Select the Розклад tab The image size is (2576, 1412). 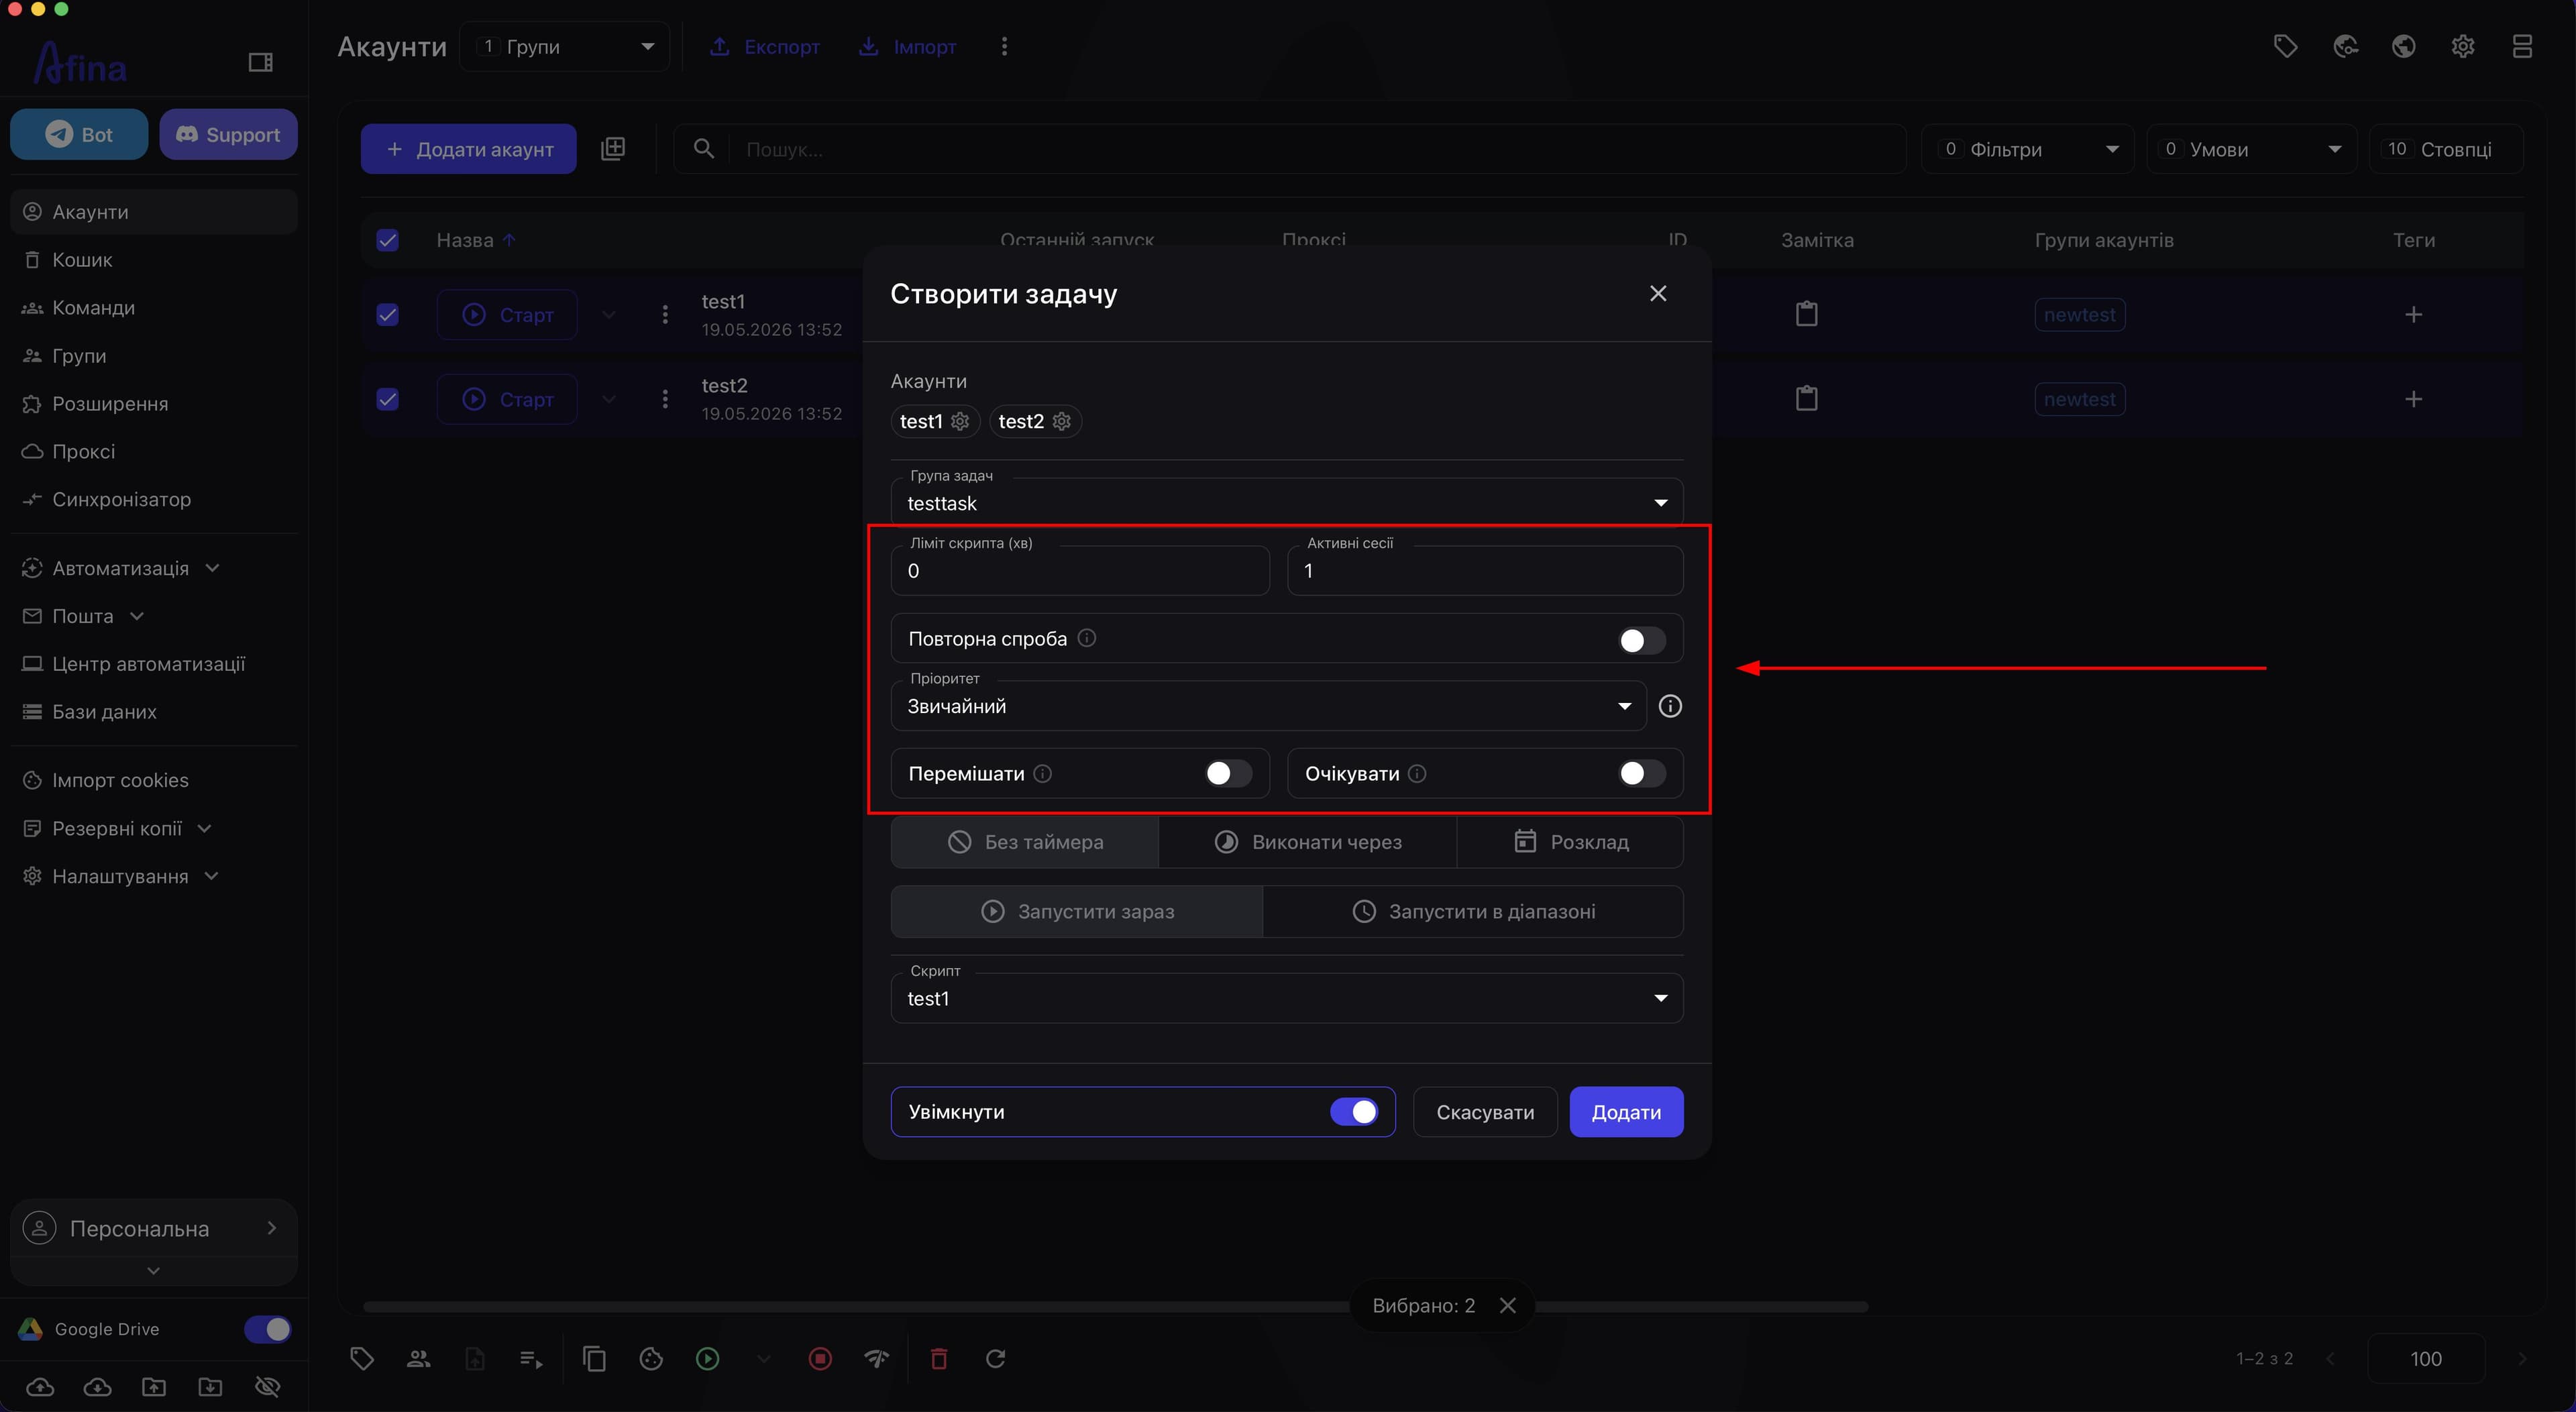point(1570,842)
